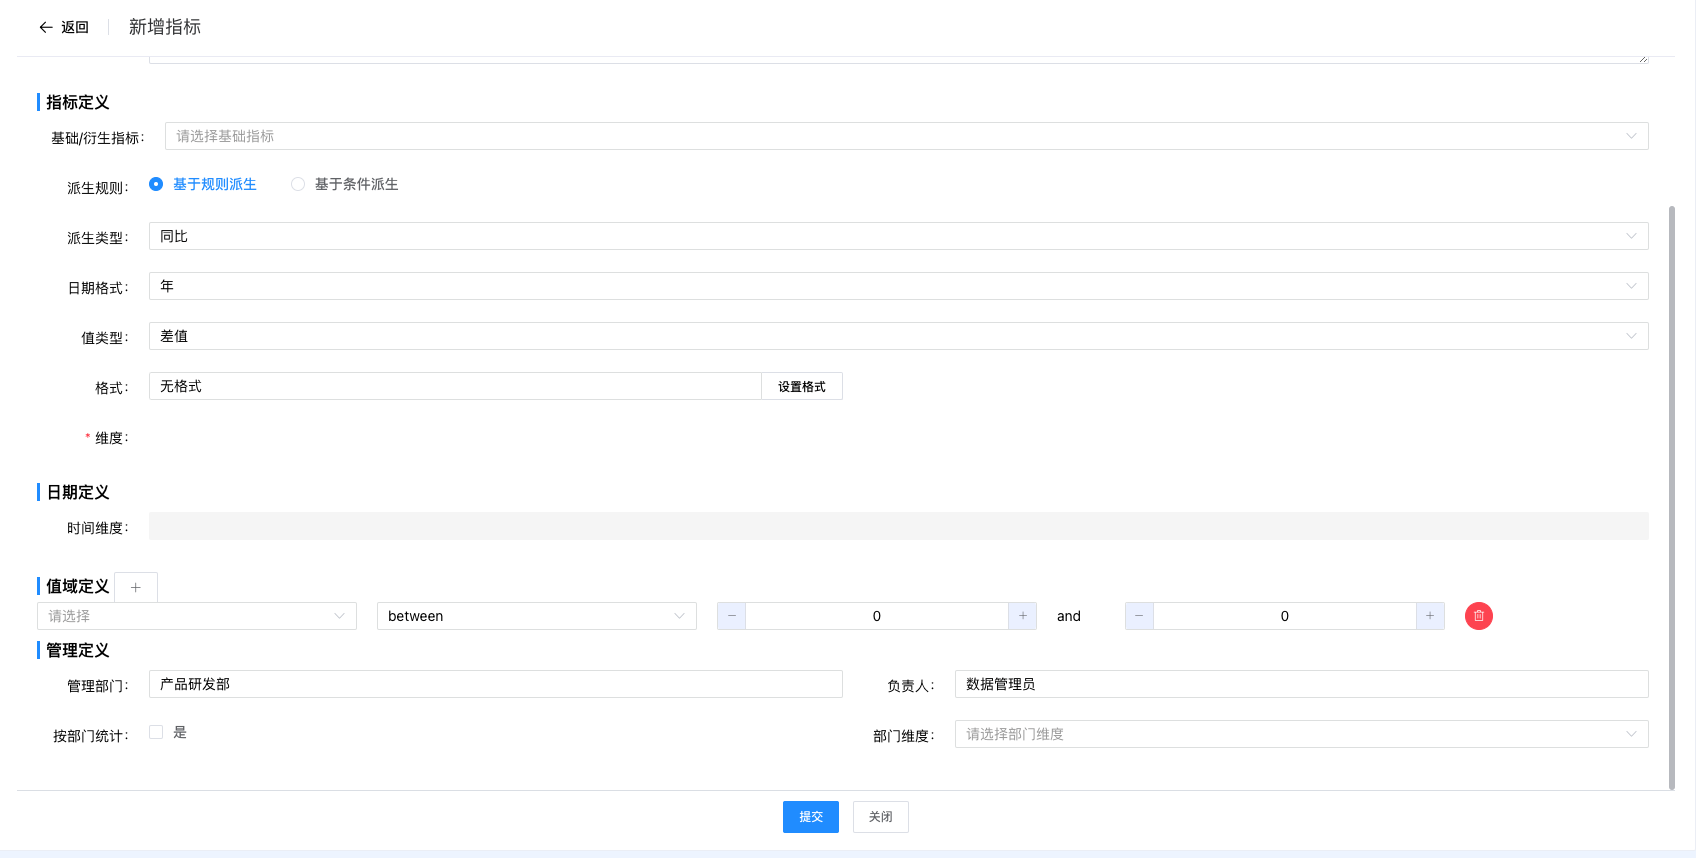The width and height of the screenshot is (1696, 858).
Task: Open the between operator dropdown
Action: tap(536, 616)
